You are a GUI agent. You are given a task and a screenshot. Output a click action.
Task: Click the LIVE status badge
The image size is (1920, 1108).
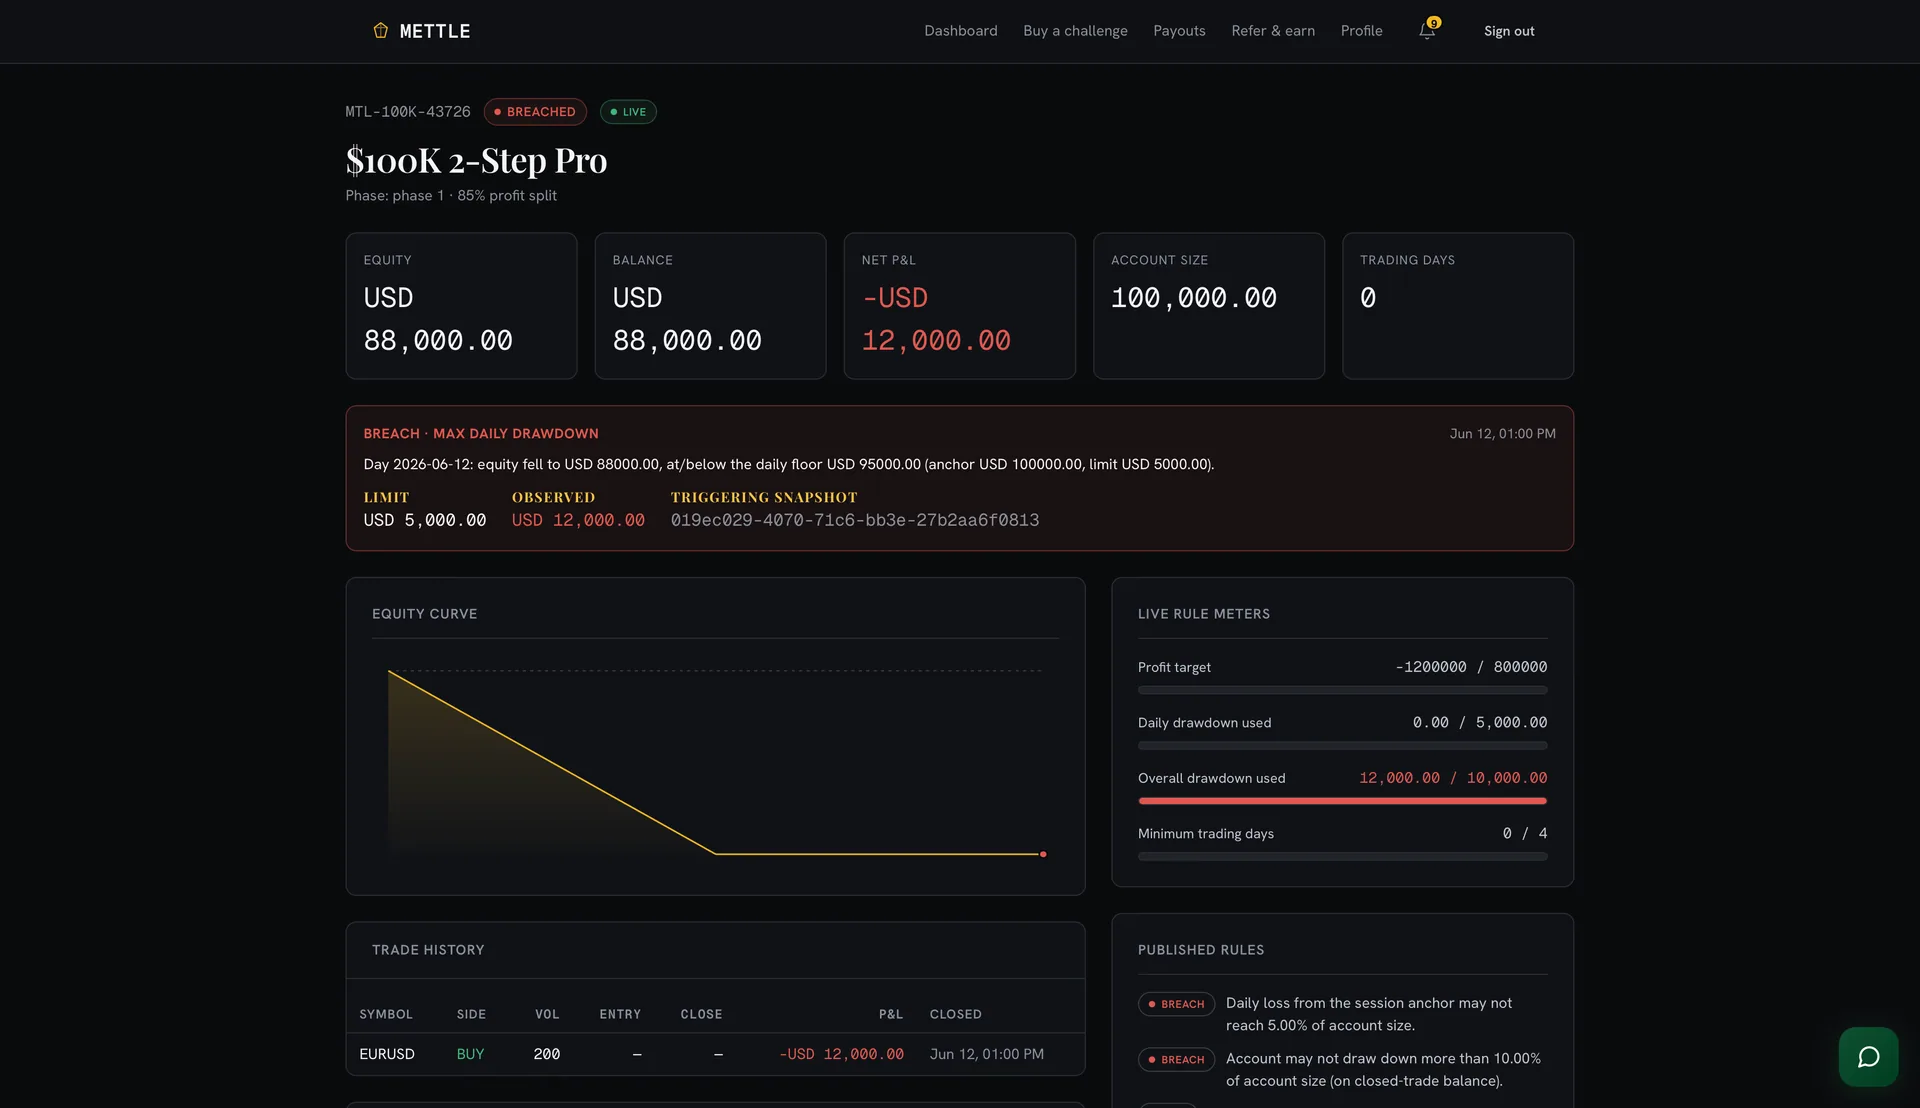(x=628, y=112)
